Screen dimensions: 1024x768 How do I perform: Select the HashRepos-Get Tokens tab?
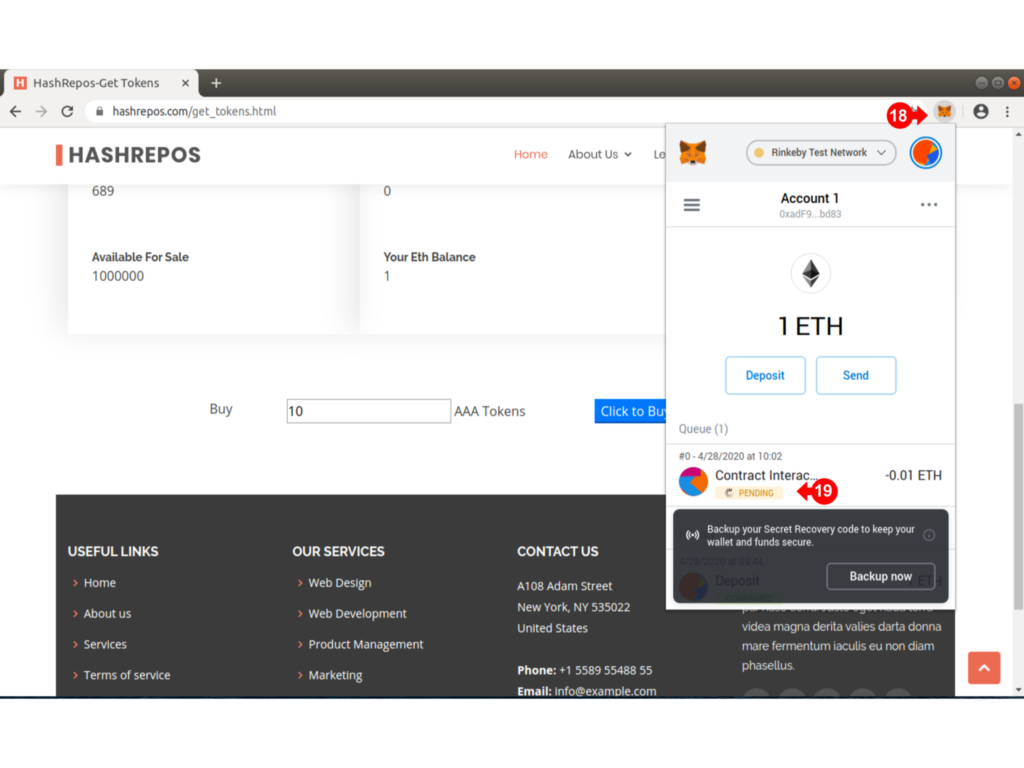(x=101, y=83)
